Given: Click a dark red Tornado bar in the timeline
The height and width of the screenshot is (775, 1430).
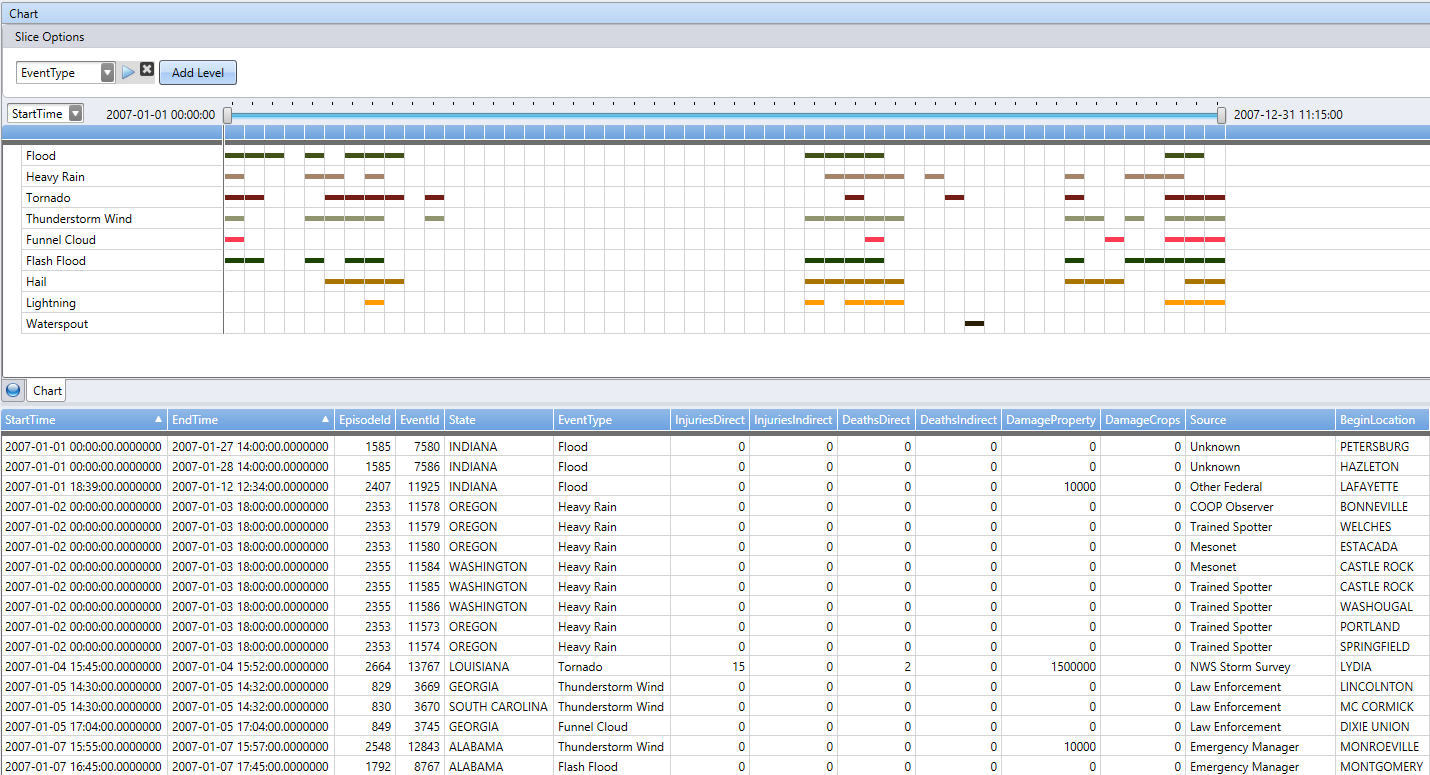Looking at the screenshot, I should (x=244, y=197).
